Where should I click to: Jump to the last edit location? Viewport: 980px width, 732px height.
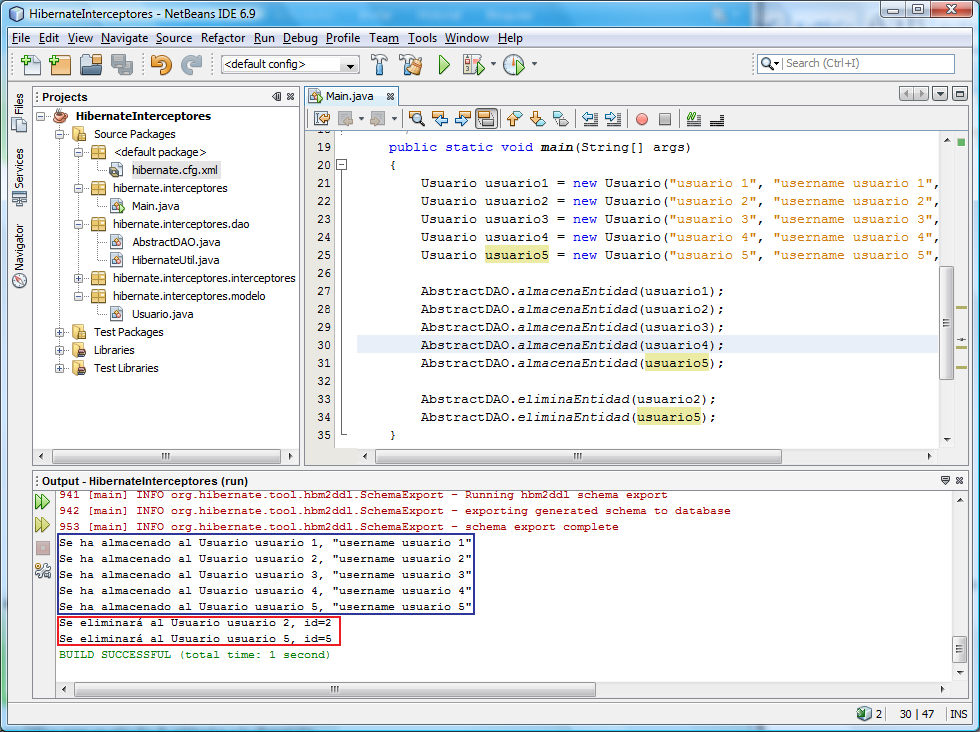(x=322, y=118)
